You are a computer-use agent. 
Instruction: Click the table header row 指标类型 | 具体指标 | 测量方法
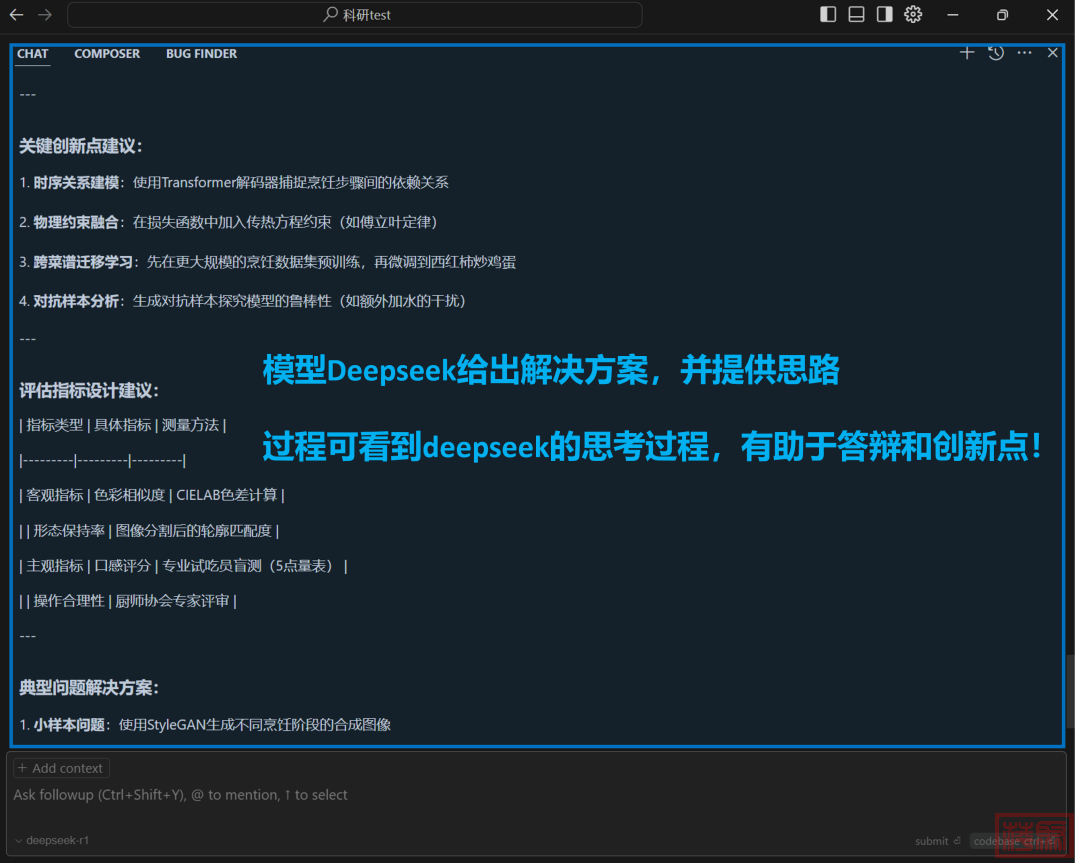(x=123, y=425)
